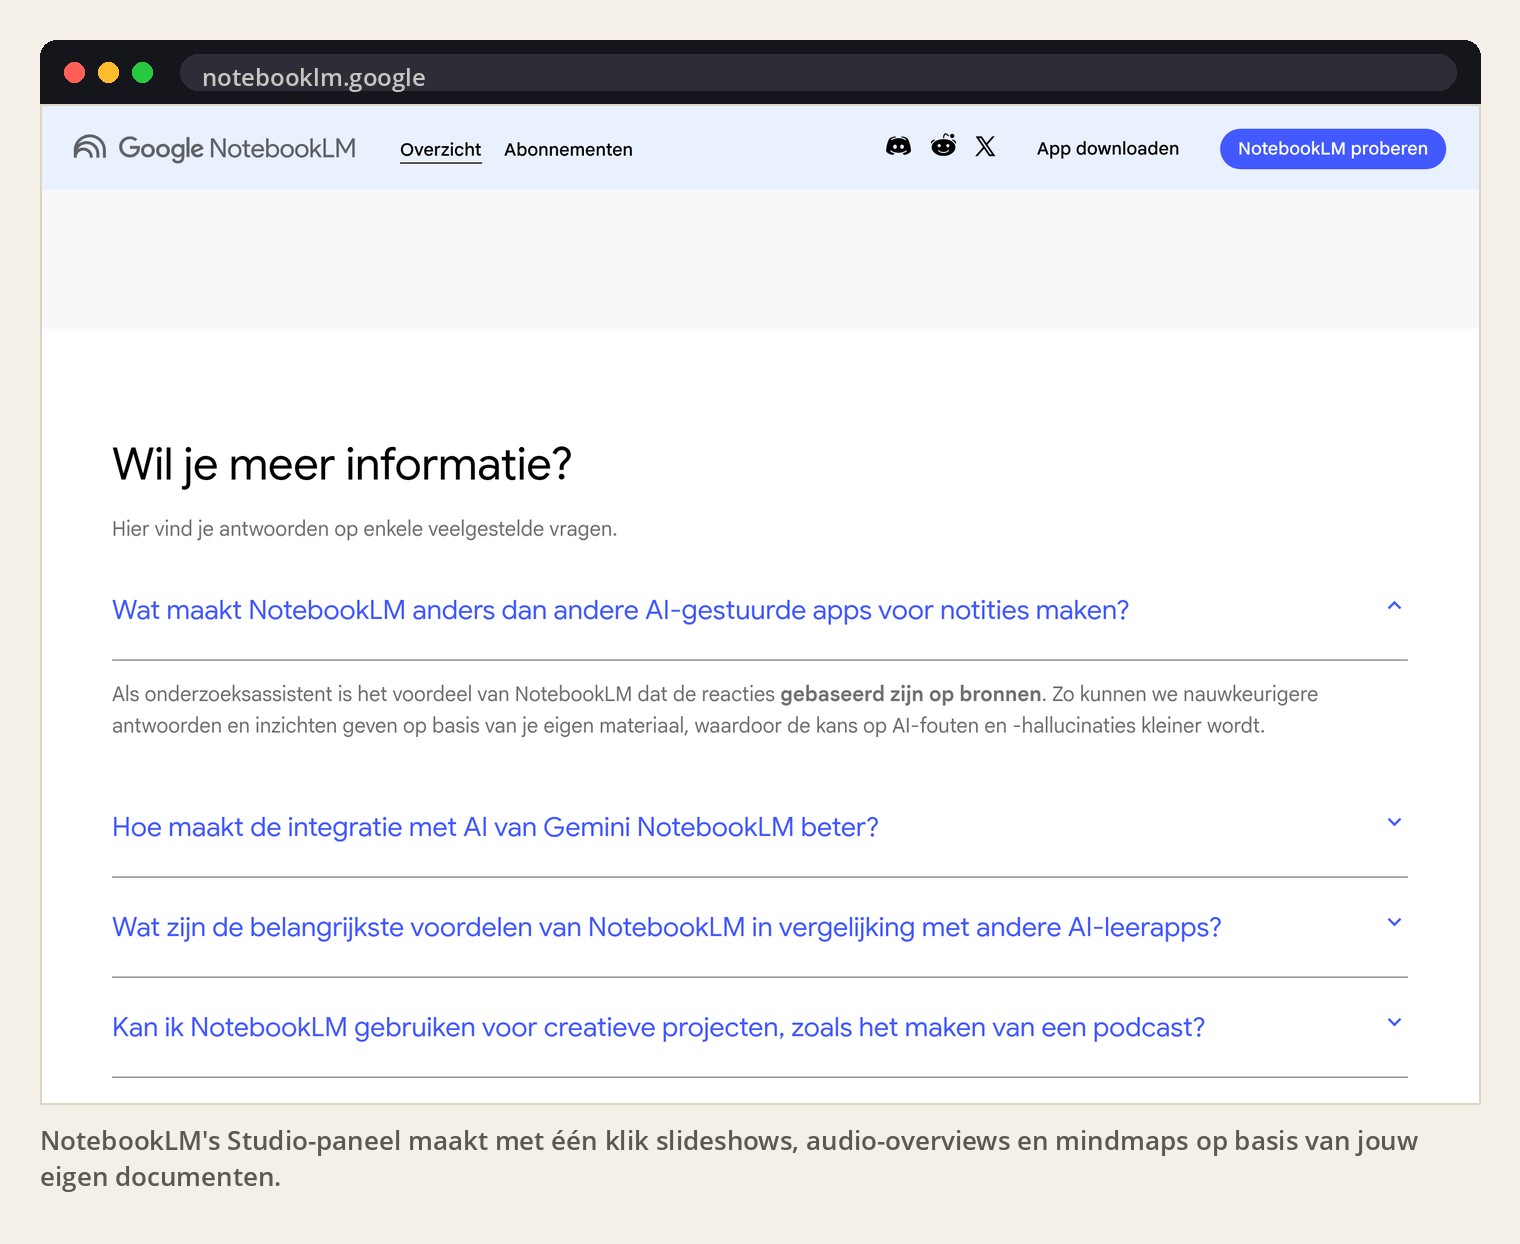The width and height of the screenshot is (1520, 1244).
Task: Expand chevron for belangrijkste voordelen question
Action: click(x=1394, y=923)
